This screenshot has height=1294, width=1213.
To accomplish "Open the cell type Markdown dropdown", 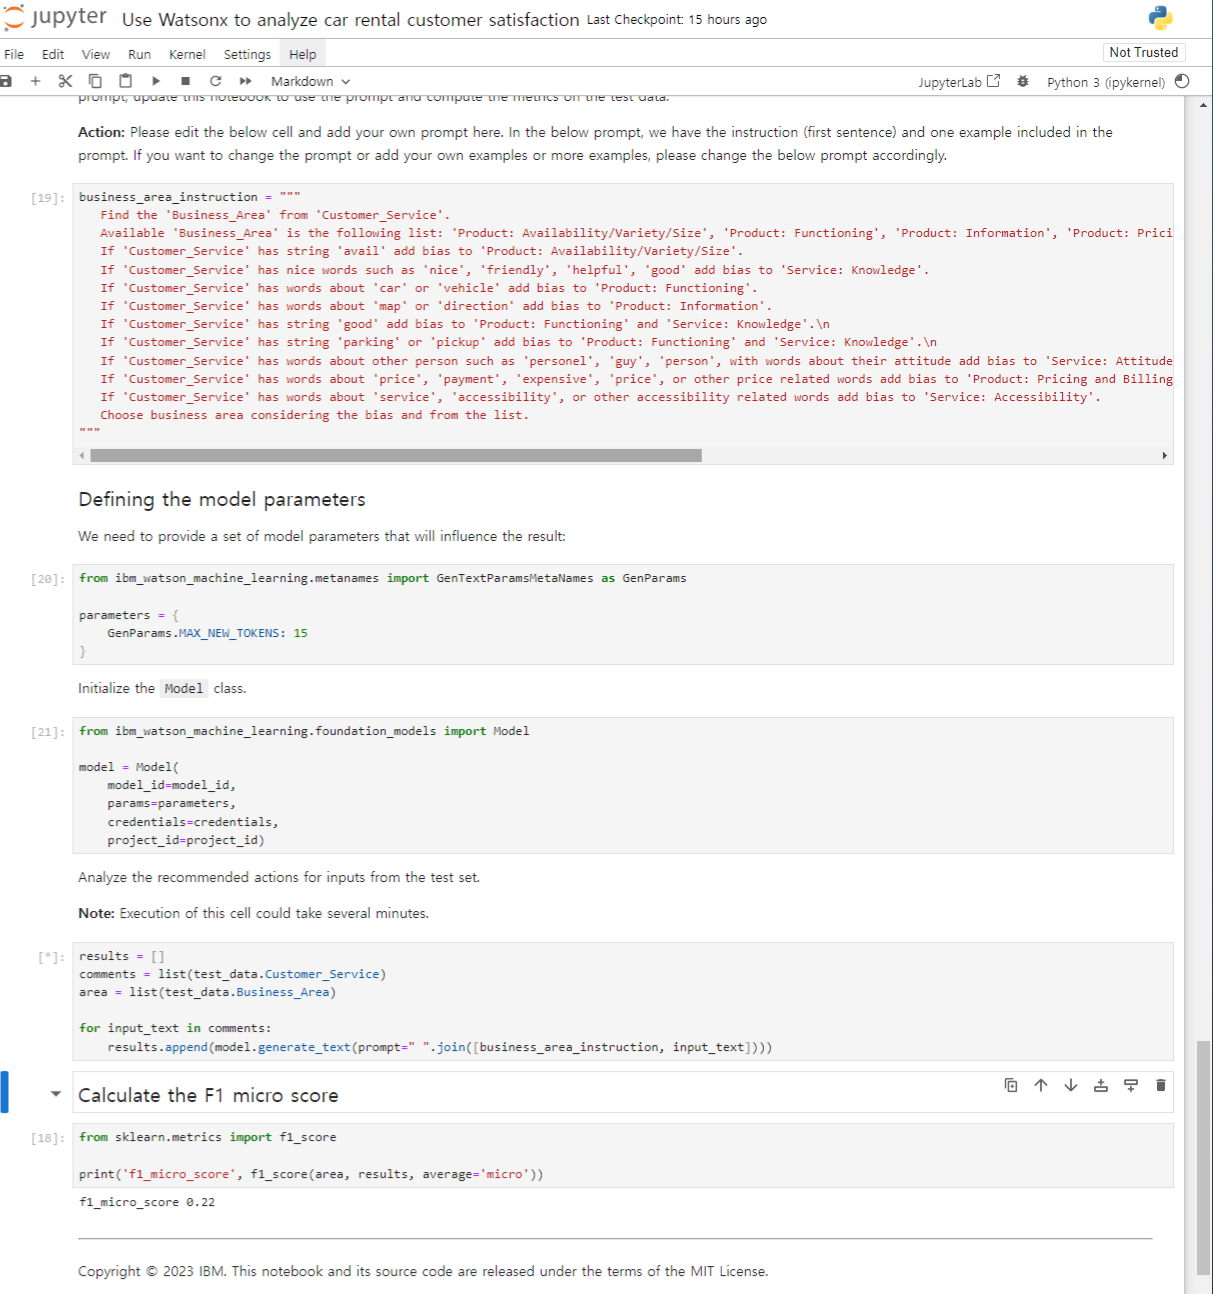I will (310, 82).
